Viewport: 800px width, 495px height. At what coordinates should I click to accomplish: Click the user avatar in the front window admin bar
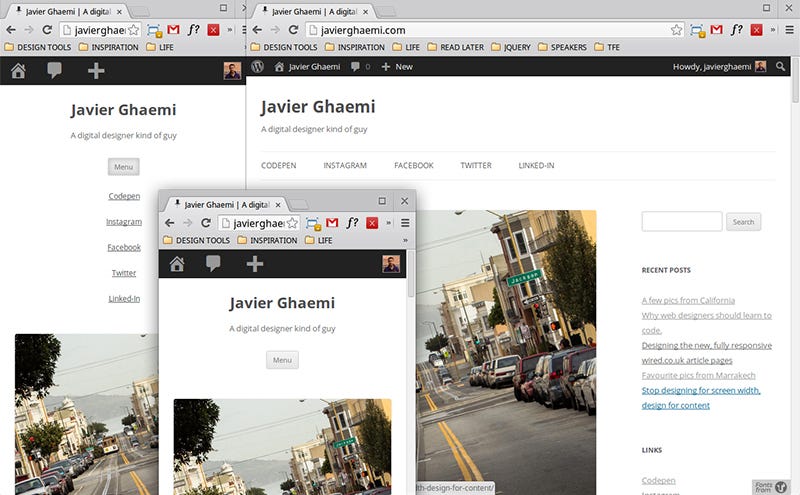(391, 264)
